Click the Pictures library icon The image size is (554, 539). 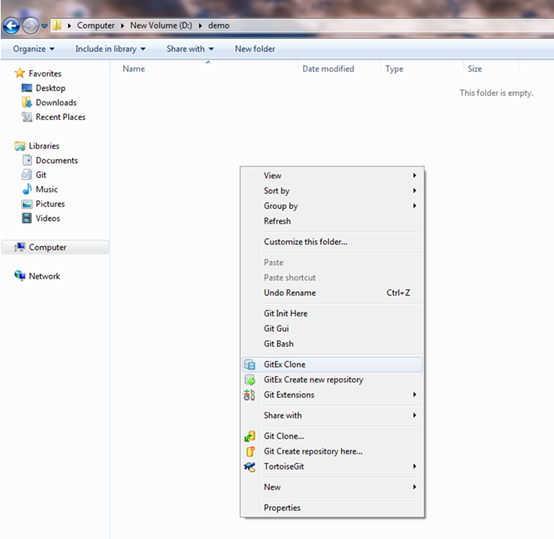(x=27, y=204)
